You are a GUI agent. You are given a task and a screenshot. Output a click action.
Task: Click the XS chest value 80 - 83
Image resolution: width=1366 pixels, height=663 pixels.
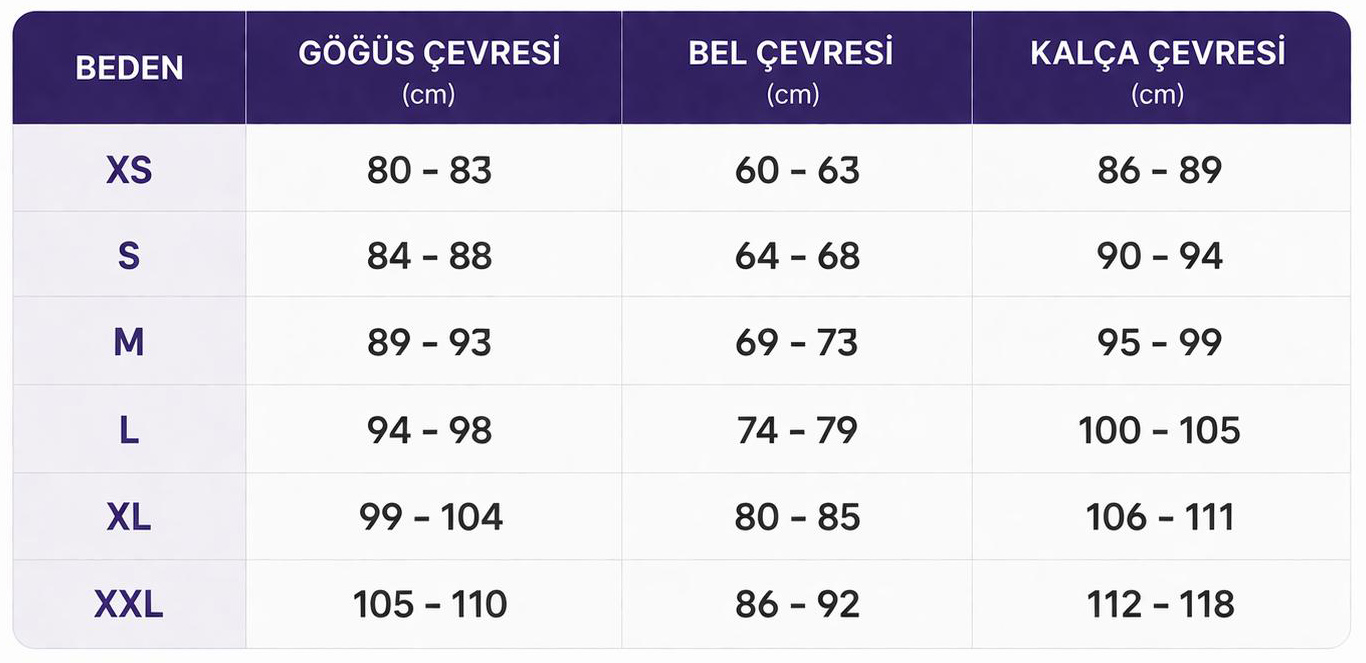point(429,170)
